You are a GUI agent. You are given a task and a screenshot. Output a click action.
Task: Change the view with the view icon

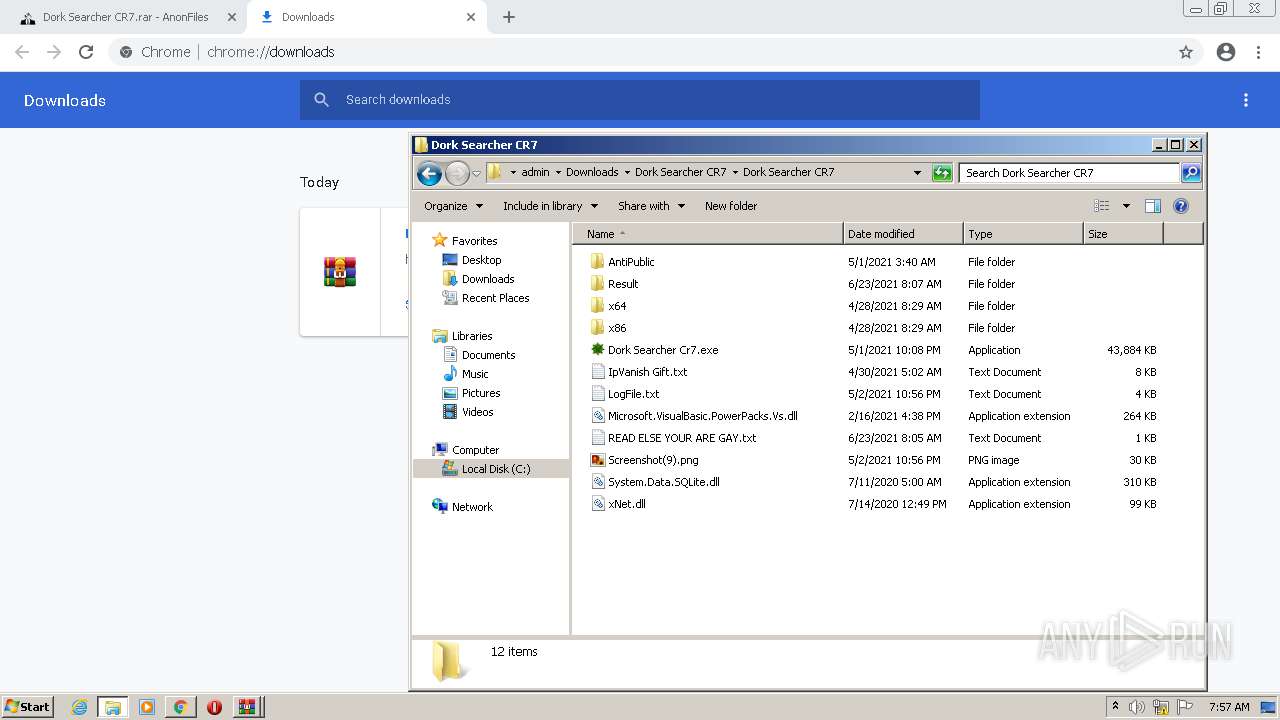pyautogui.click(x=1102, y=206)
